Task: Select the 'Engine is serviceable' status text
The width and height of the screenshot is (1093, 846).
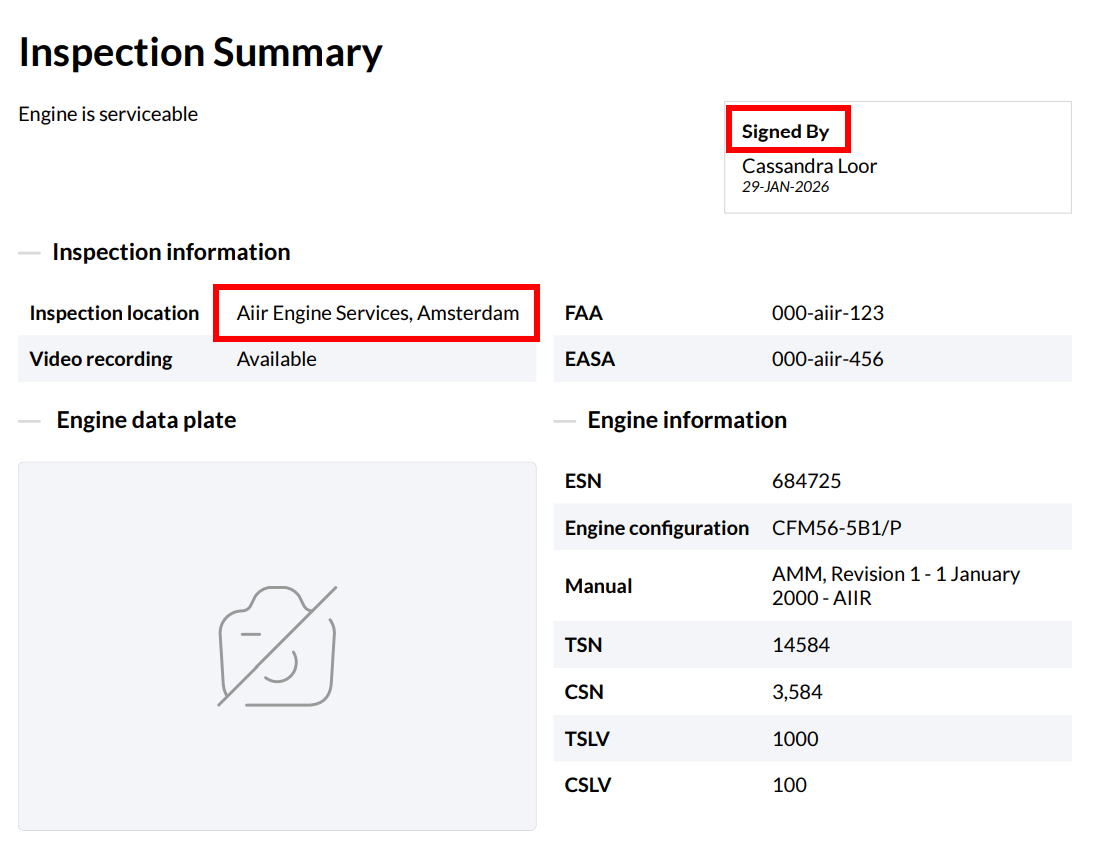Action: (x=108, y=114)
